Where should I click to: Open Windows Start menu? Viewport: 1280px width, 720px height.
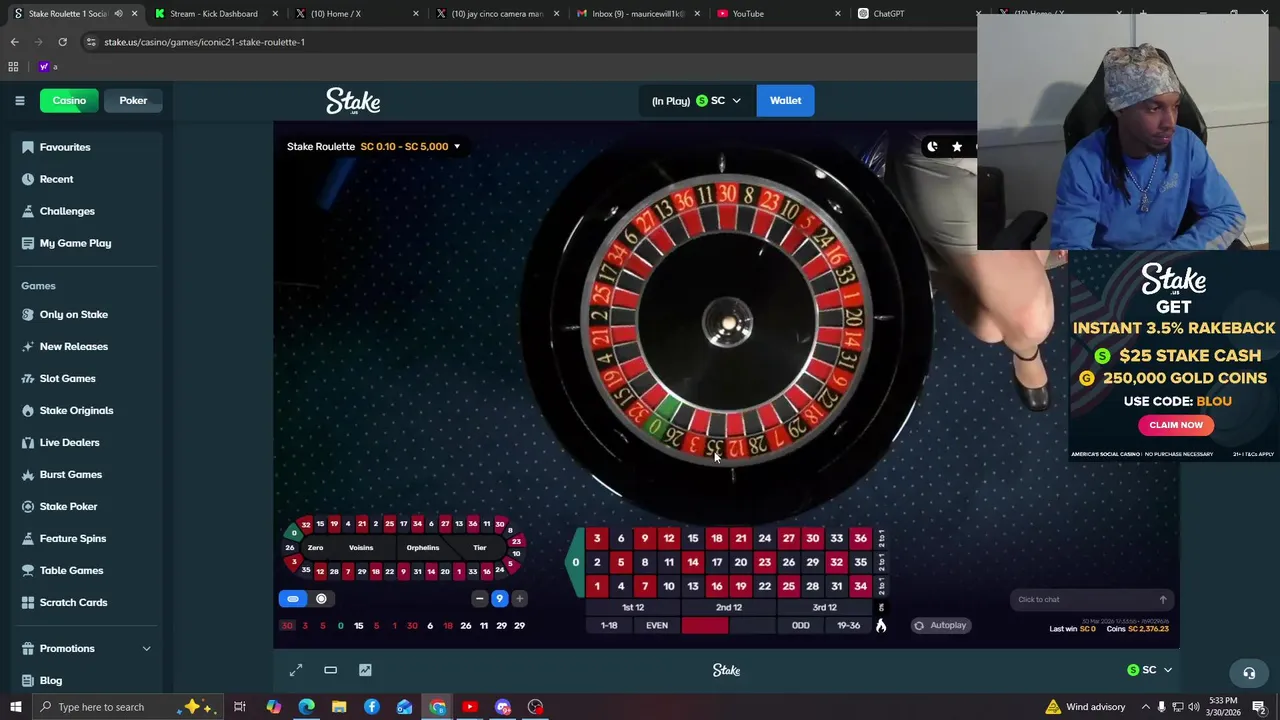click(15, 707)
